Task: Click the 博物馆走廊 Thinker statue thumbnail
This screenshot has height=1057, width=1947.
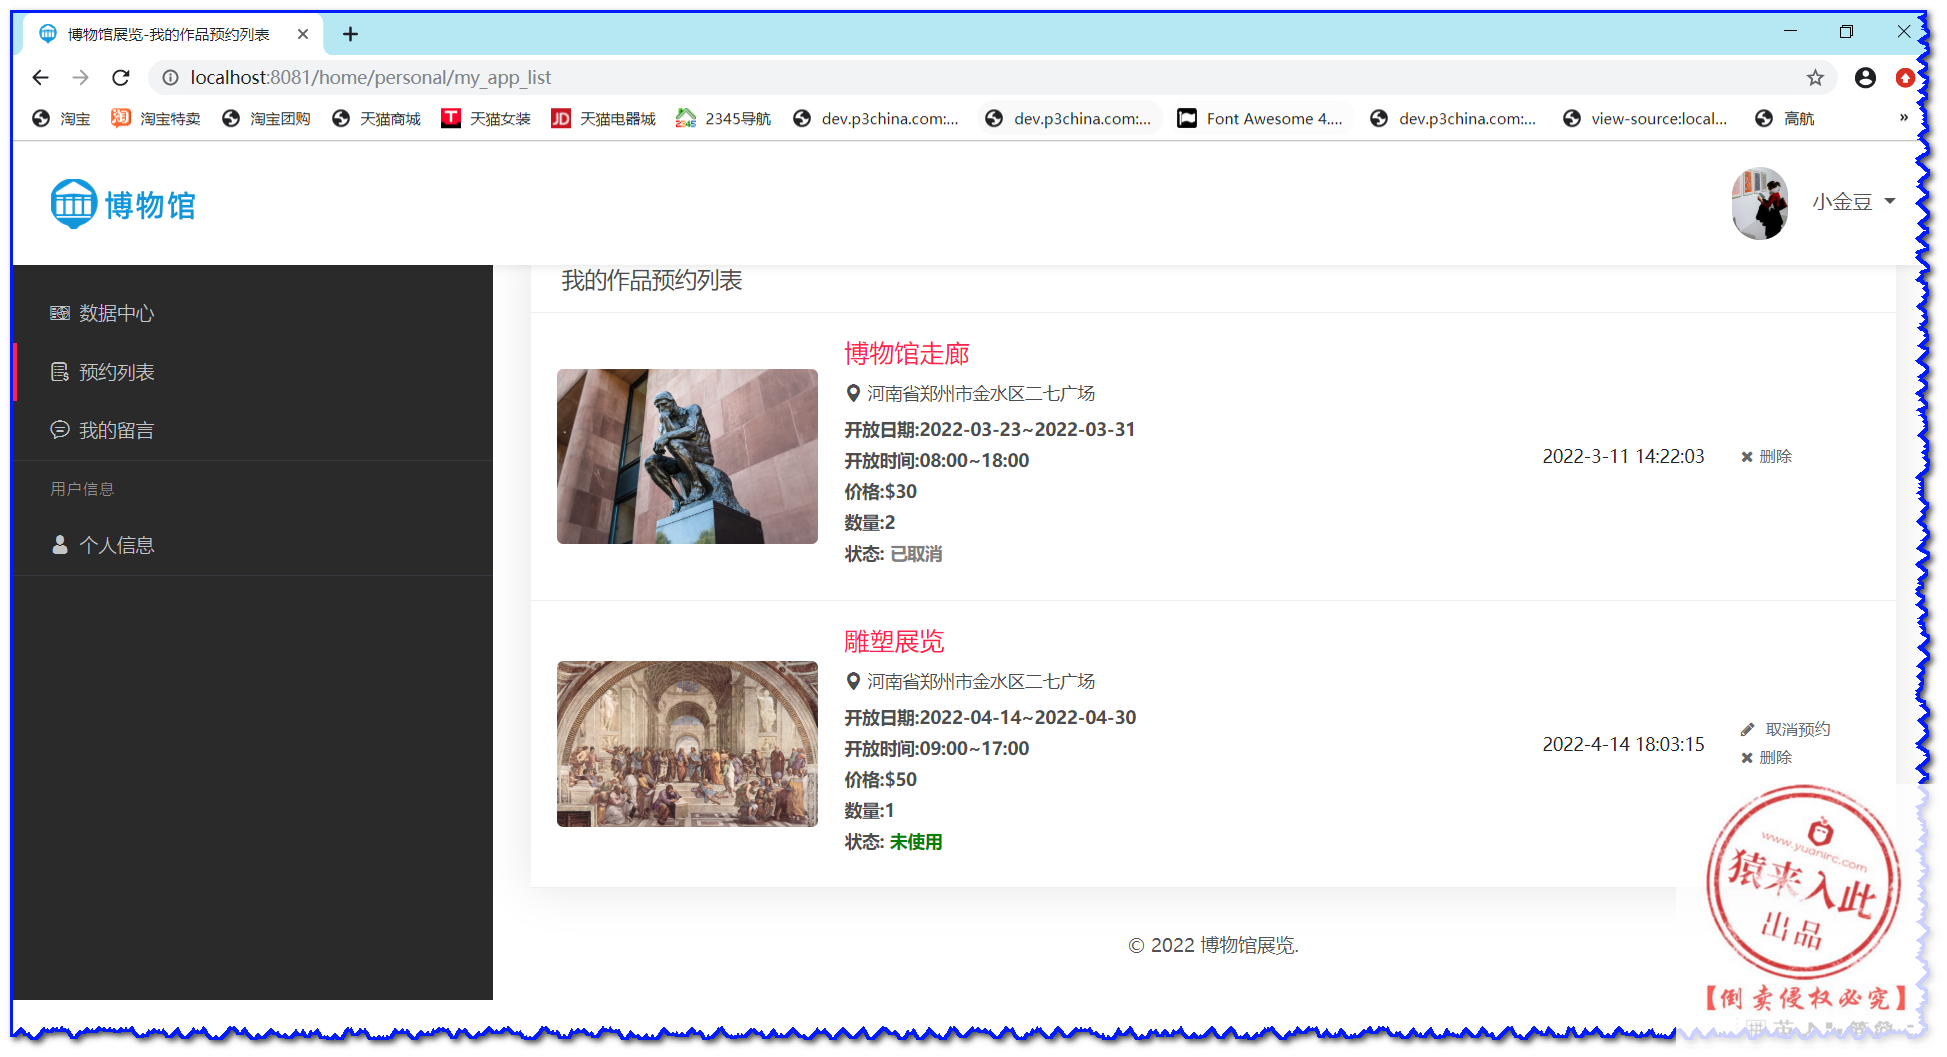Action: (687, 456)
